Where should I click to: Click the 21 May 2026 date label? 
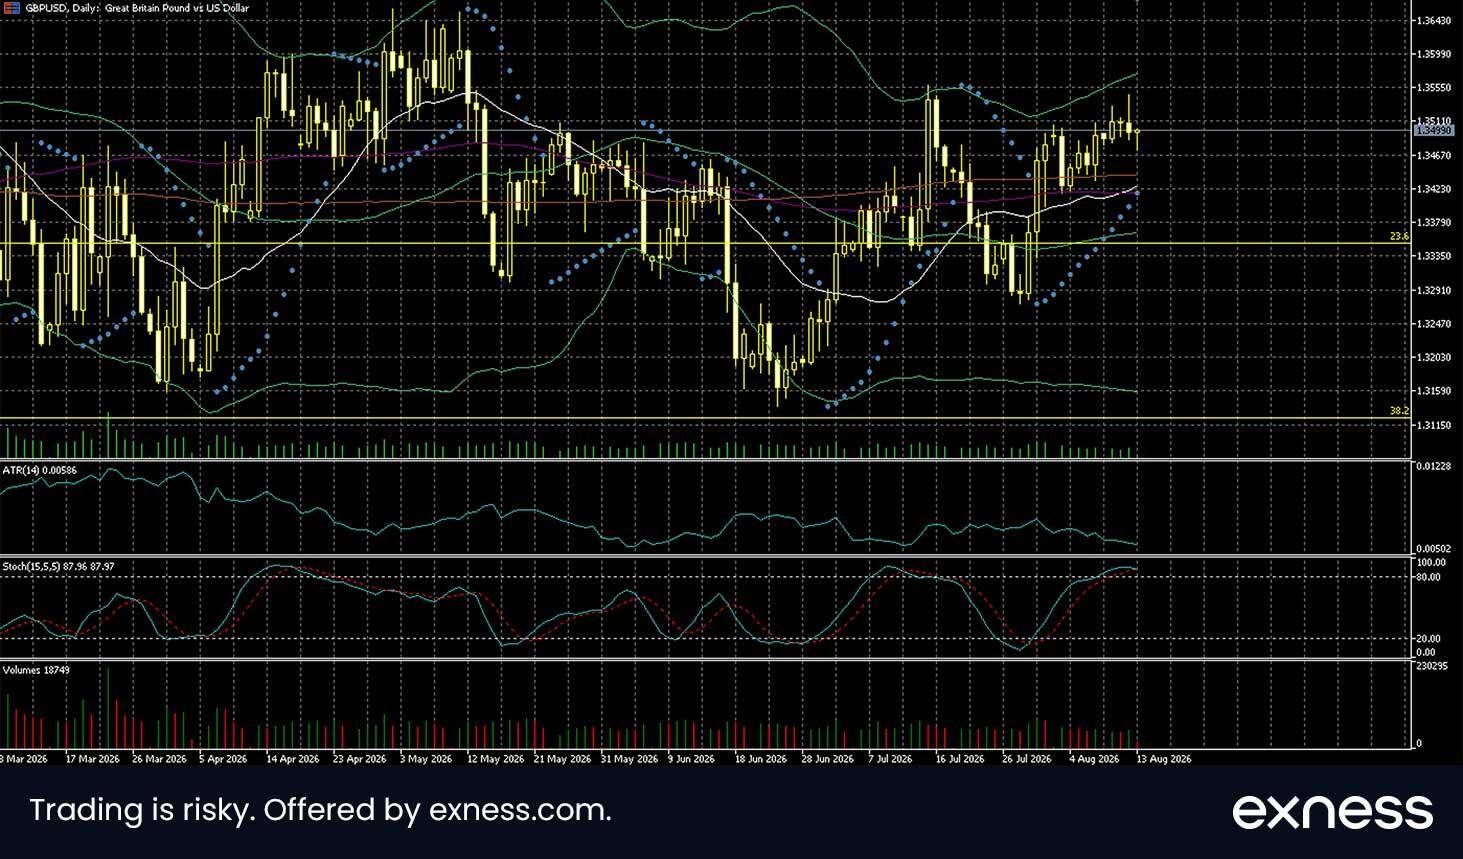562,759
